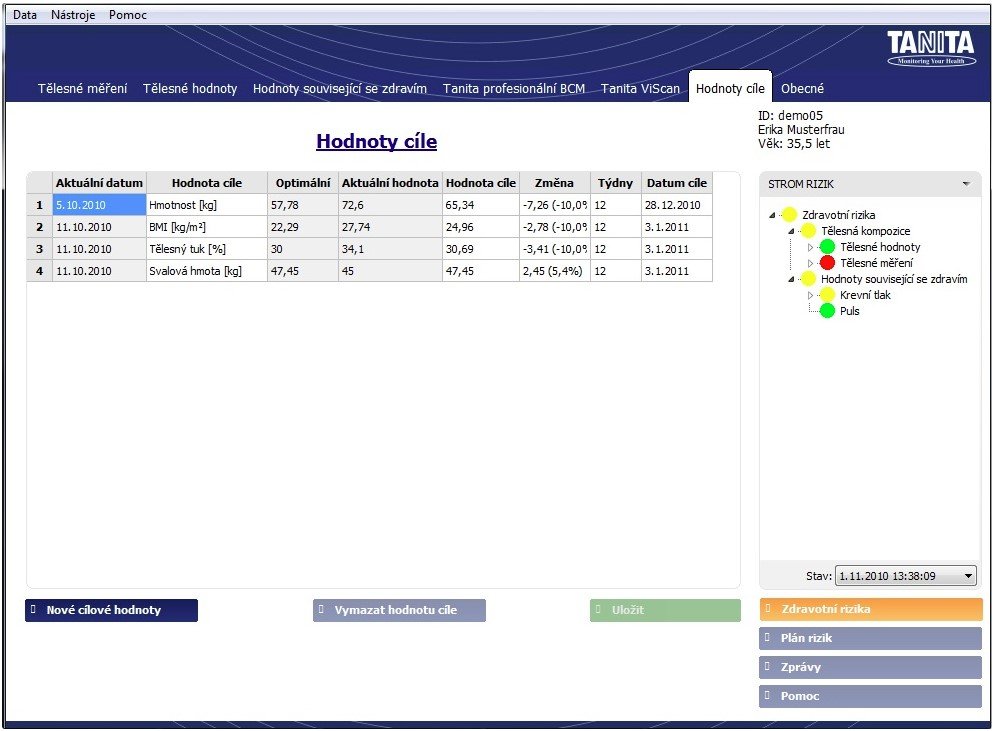This screenshot has height=731, width=994.
Task: Open the STROM RIZIK panel menu arrow
Action: (x=965, y=184)
